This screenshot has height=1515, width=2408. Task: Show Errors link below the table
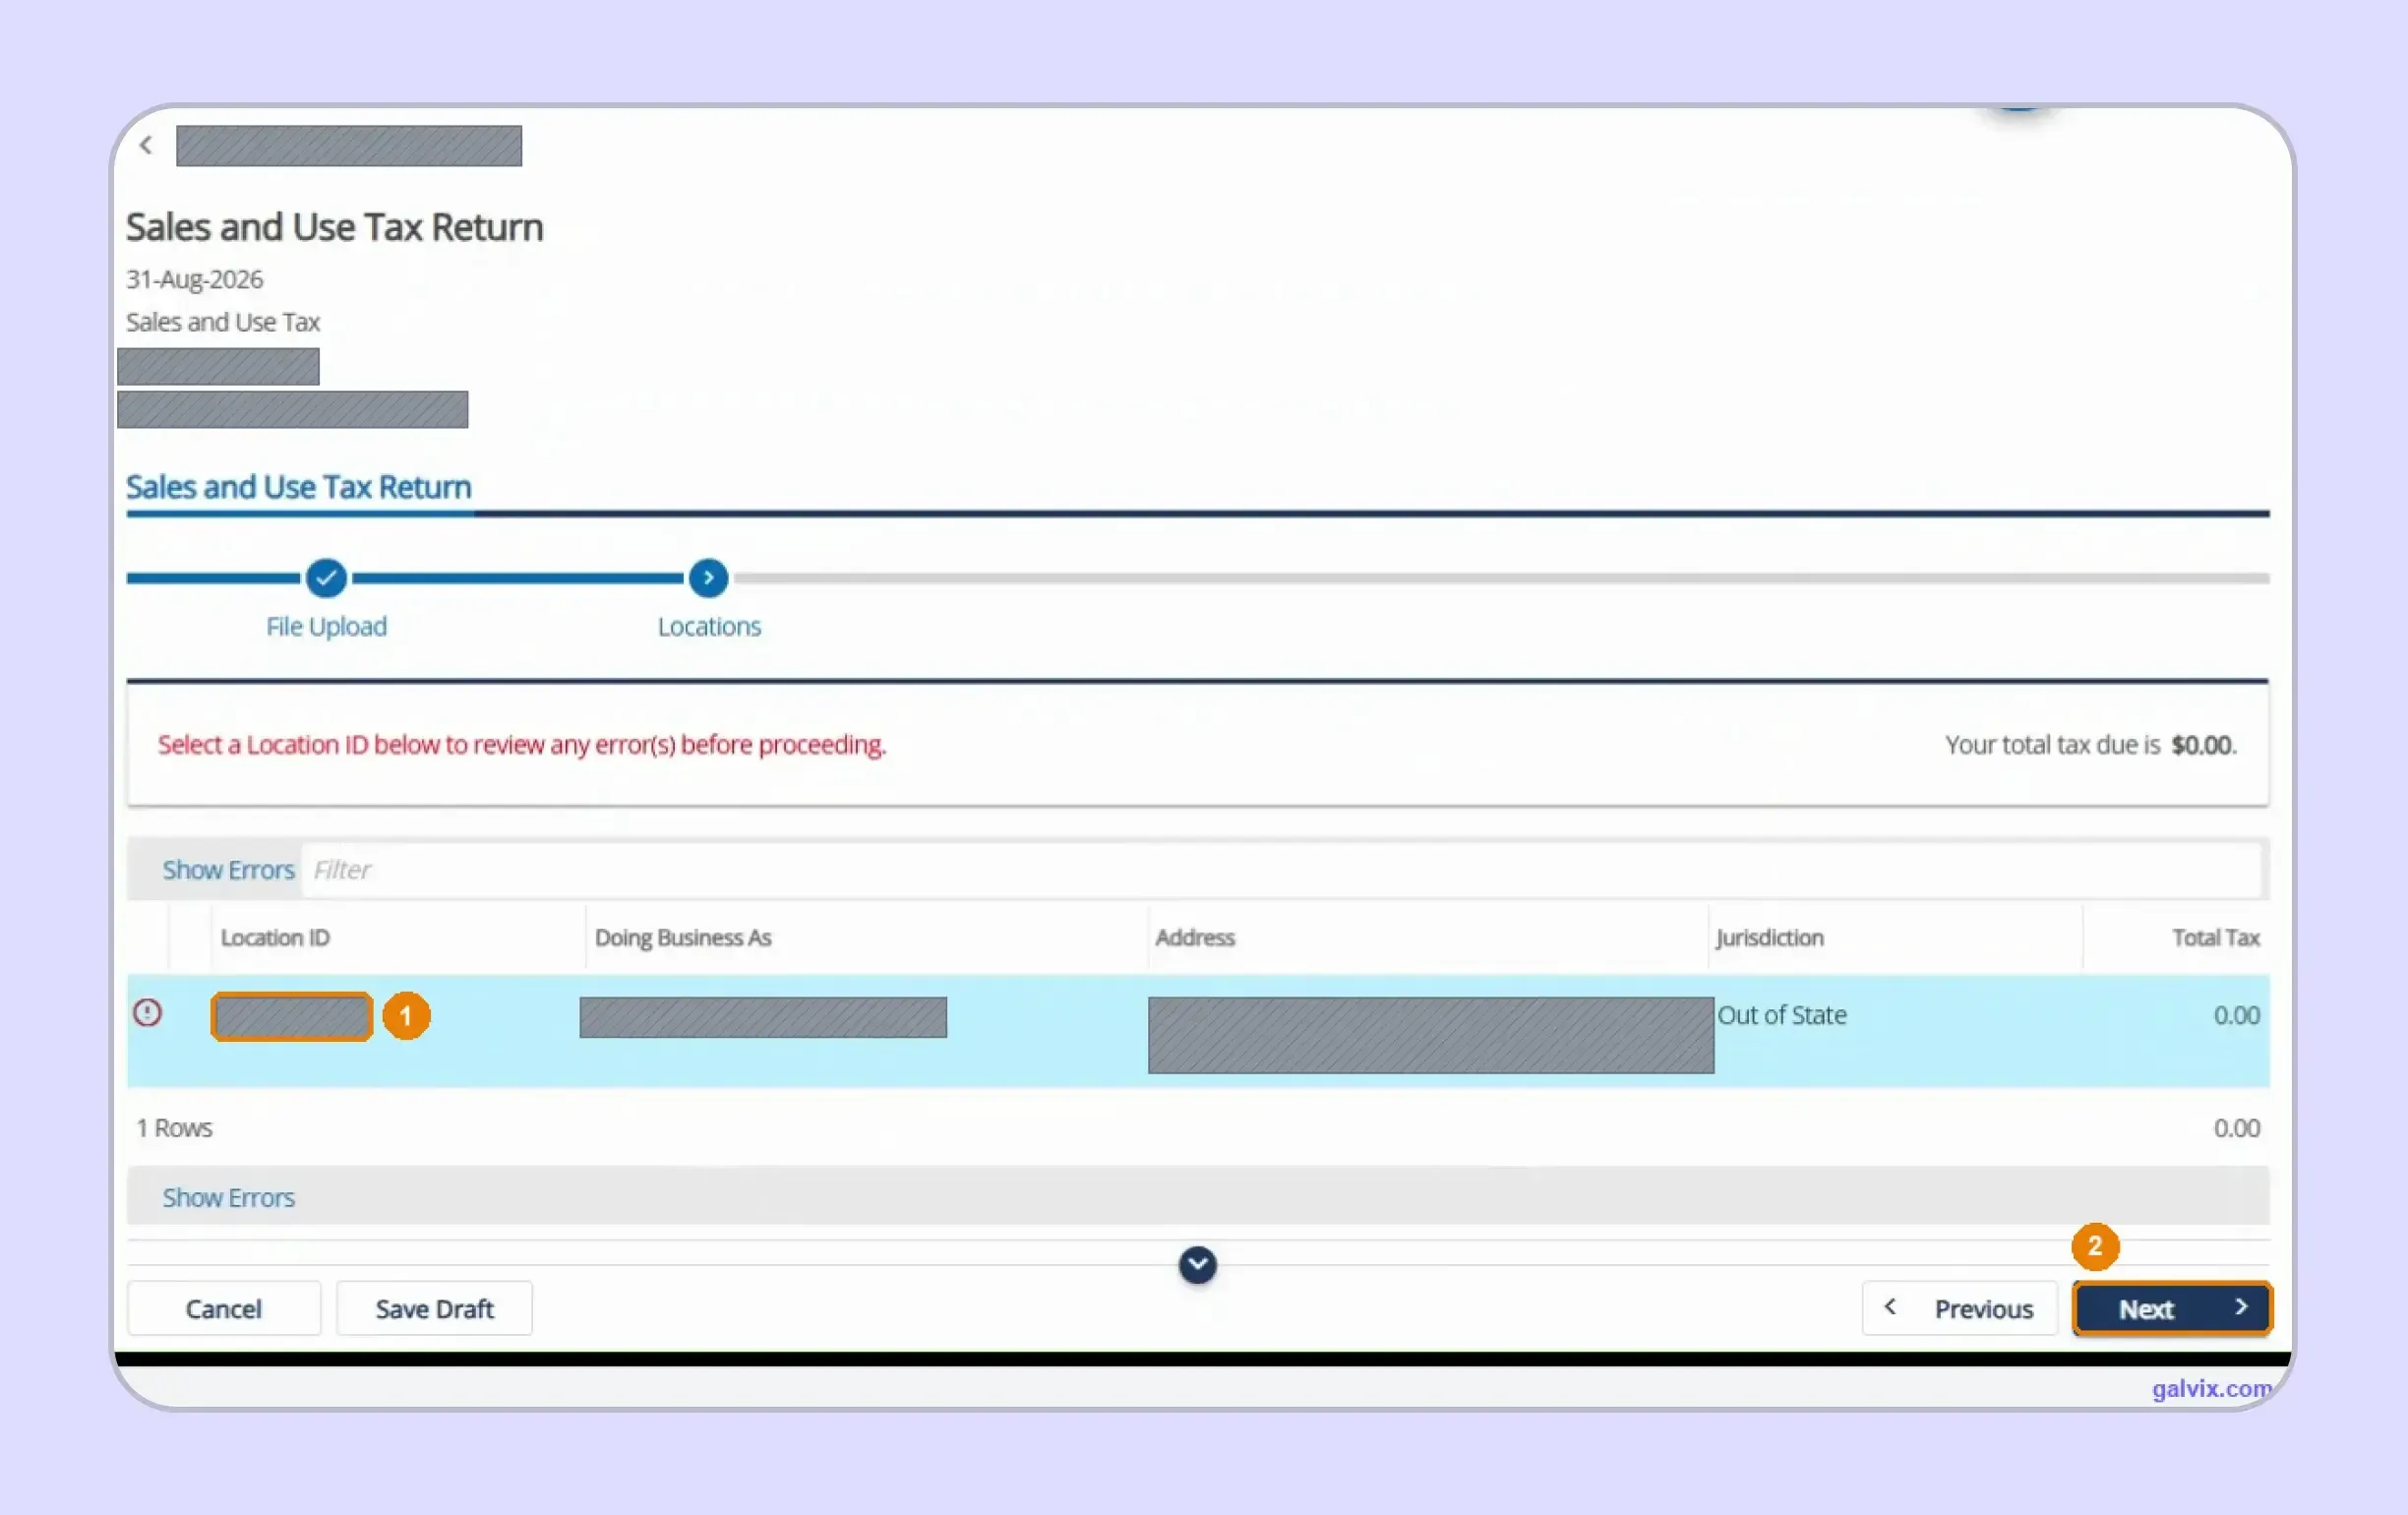[x=229, y=1198]
